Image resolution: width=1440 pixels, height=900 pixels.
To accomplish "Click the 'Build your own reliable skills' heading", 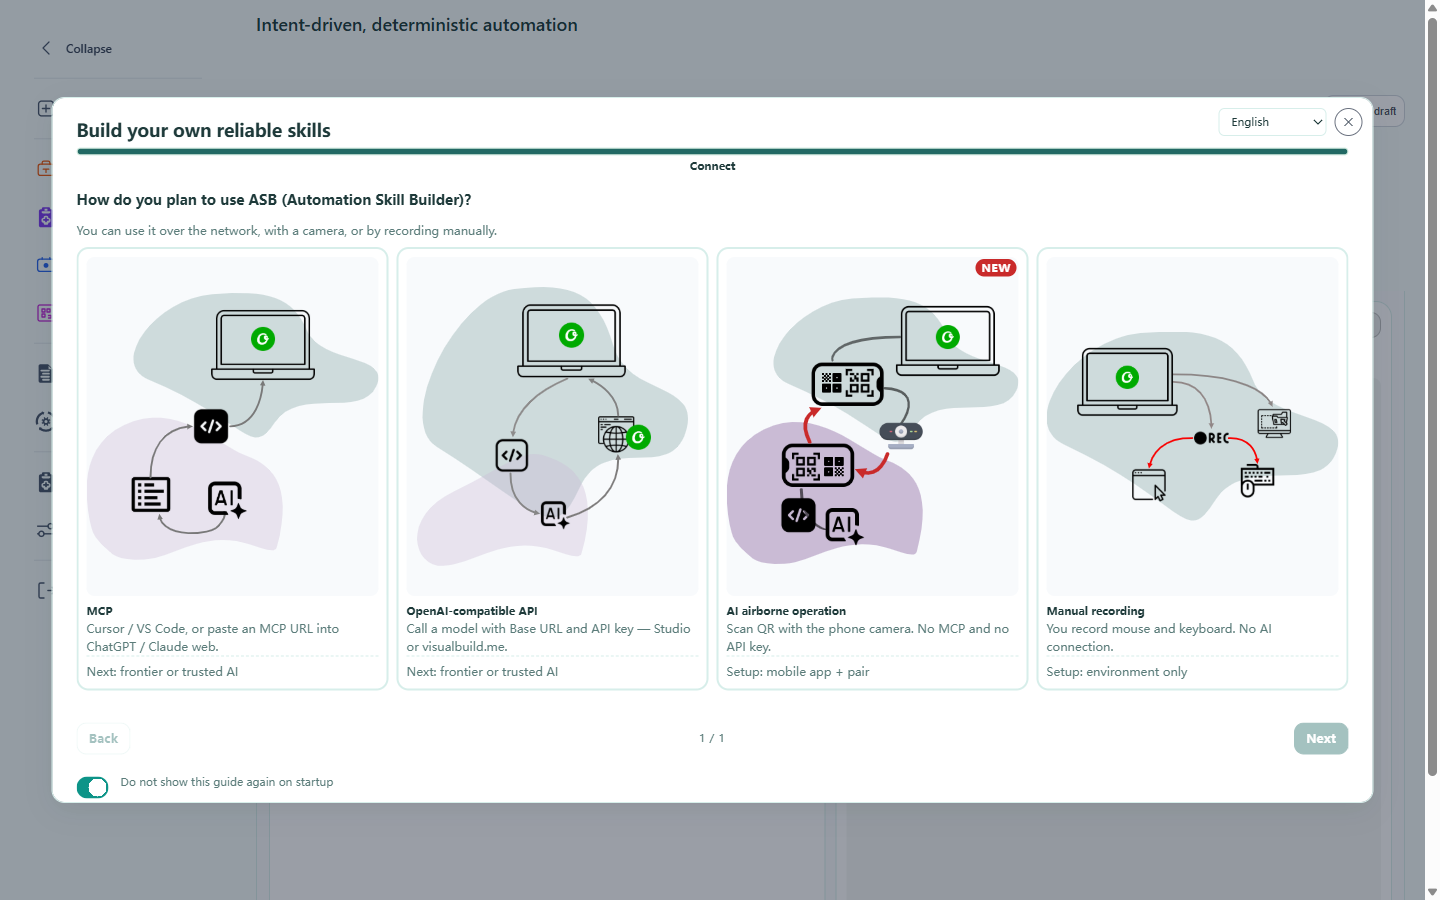I will 204,130.
